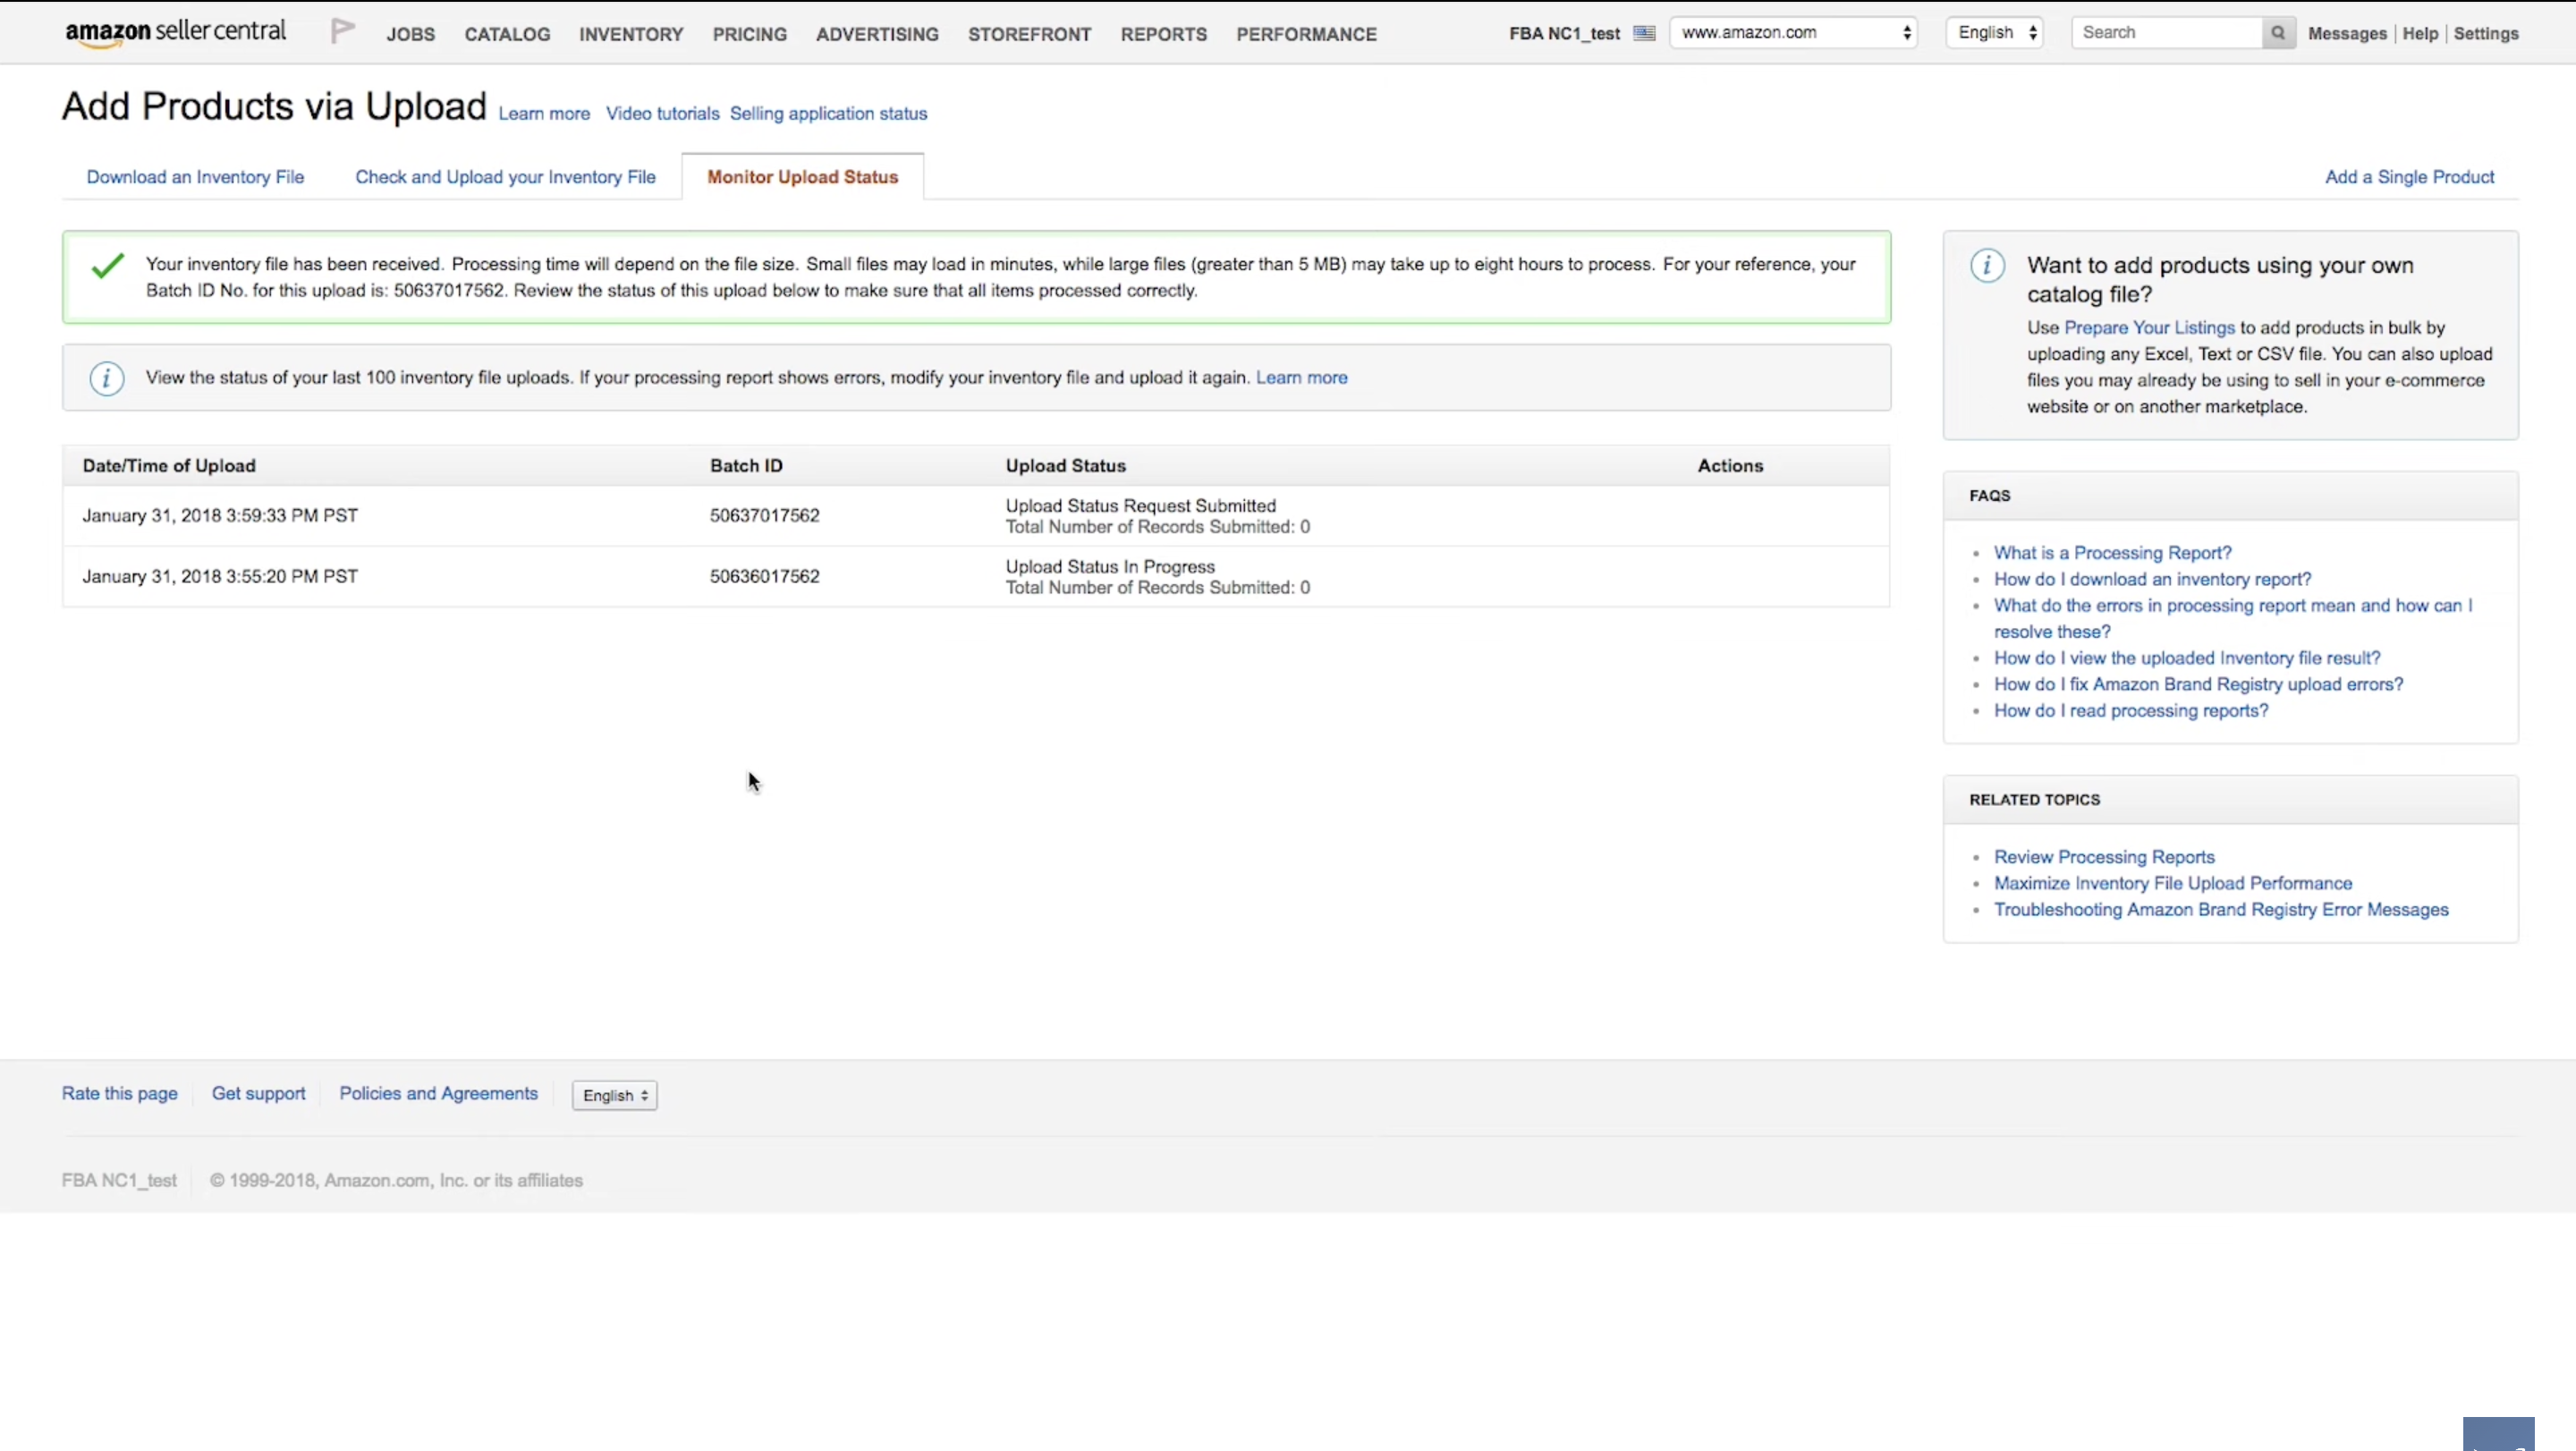Click the search magnifier button
The width and height of the screenshot is (2576, 1451).
coord(2278,33)
